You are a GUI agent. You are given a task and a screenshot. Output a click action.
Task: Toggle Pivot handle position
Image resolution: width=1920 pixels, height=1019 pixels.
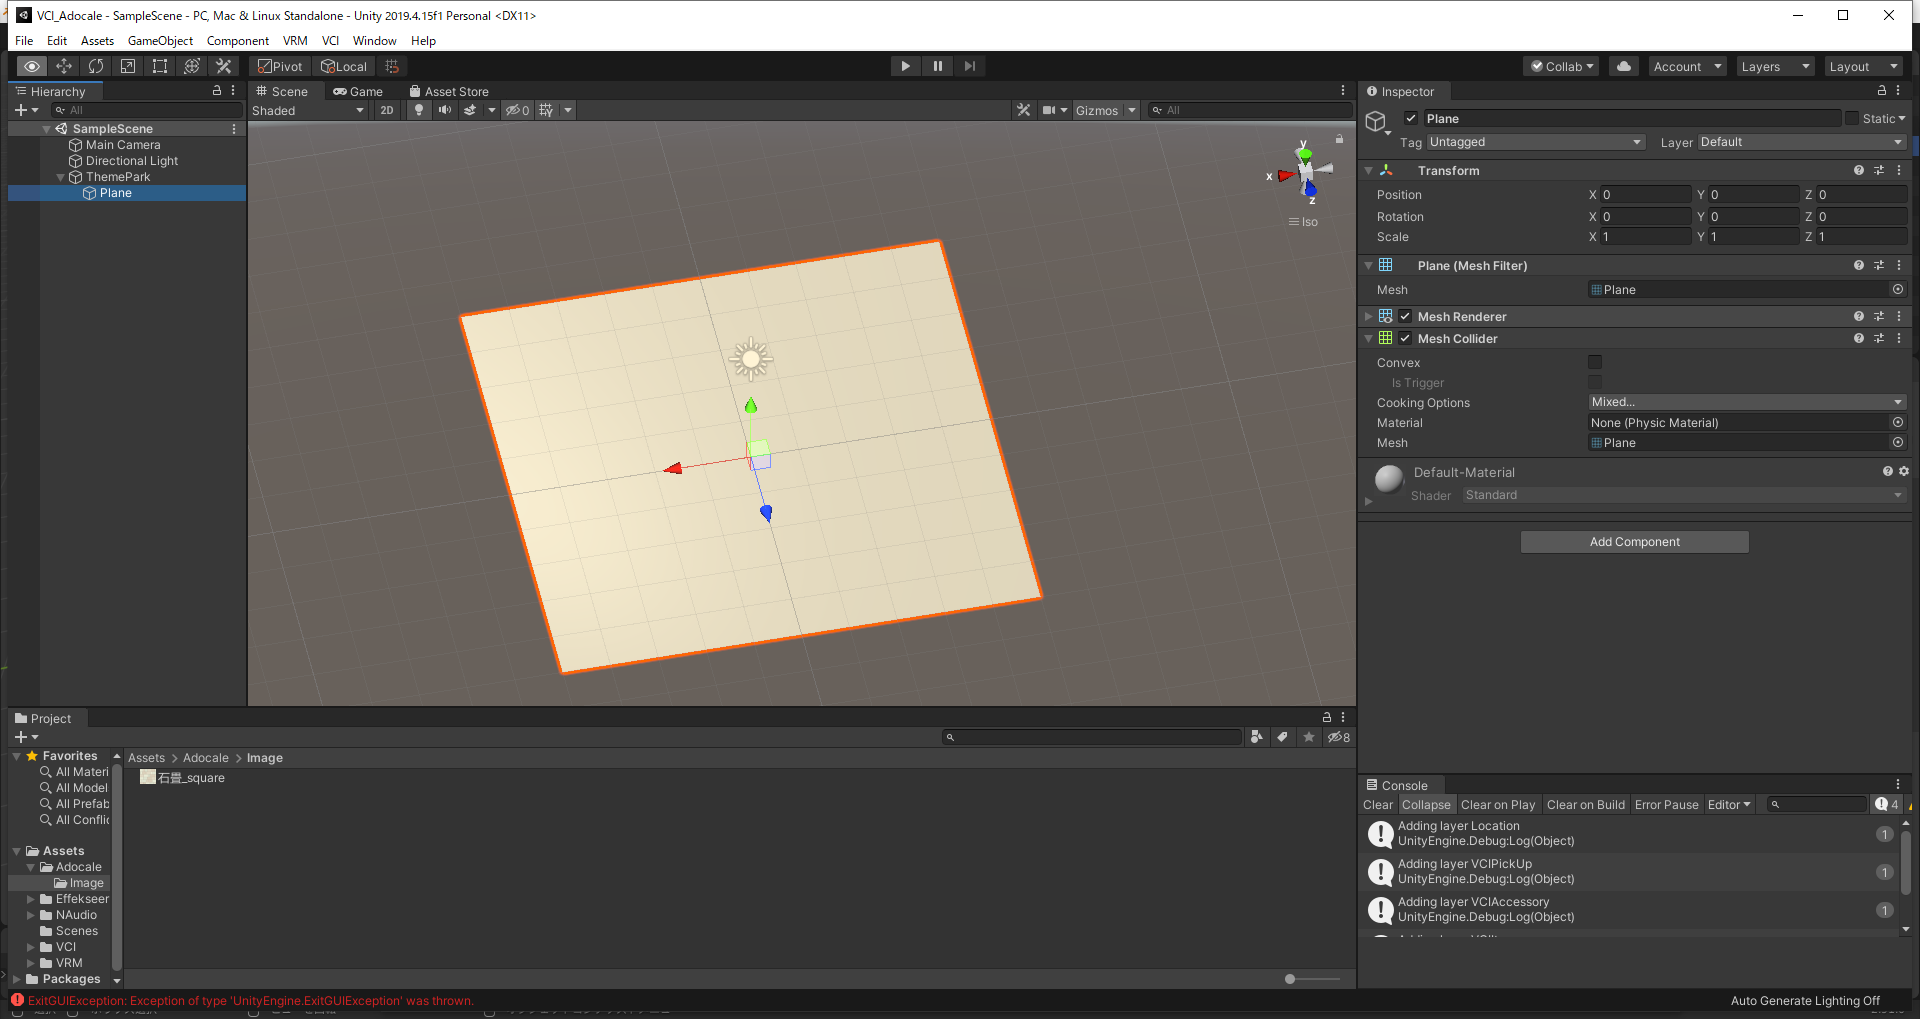pos(280,66)
